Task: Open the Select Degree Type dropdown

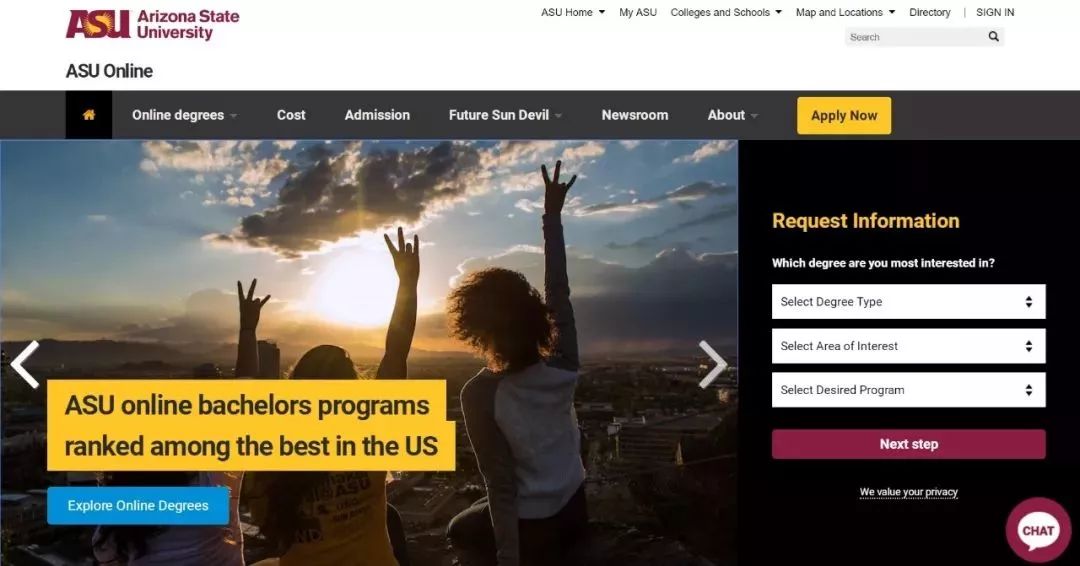Action: (x=908, y=302)
